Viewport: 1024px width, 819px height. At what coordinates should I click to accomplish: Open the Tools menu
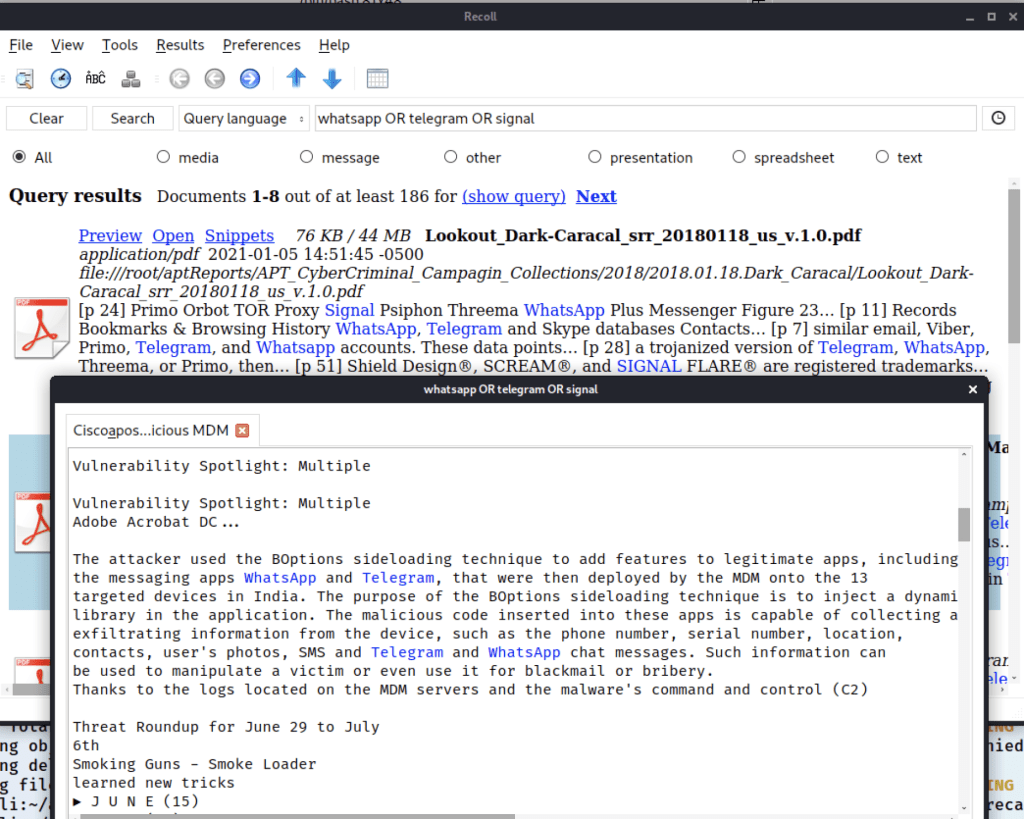(120, 45)
